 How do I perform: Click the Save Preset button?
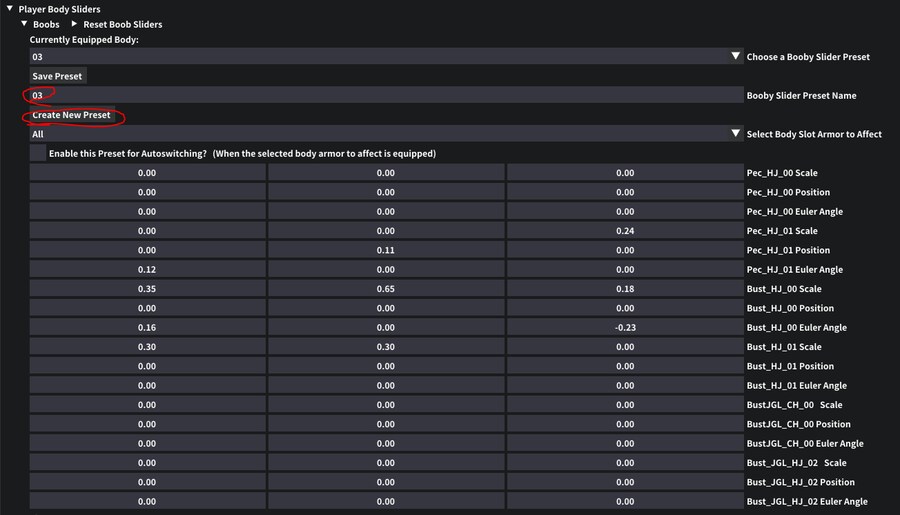(58, 76)
